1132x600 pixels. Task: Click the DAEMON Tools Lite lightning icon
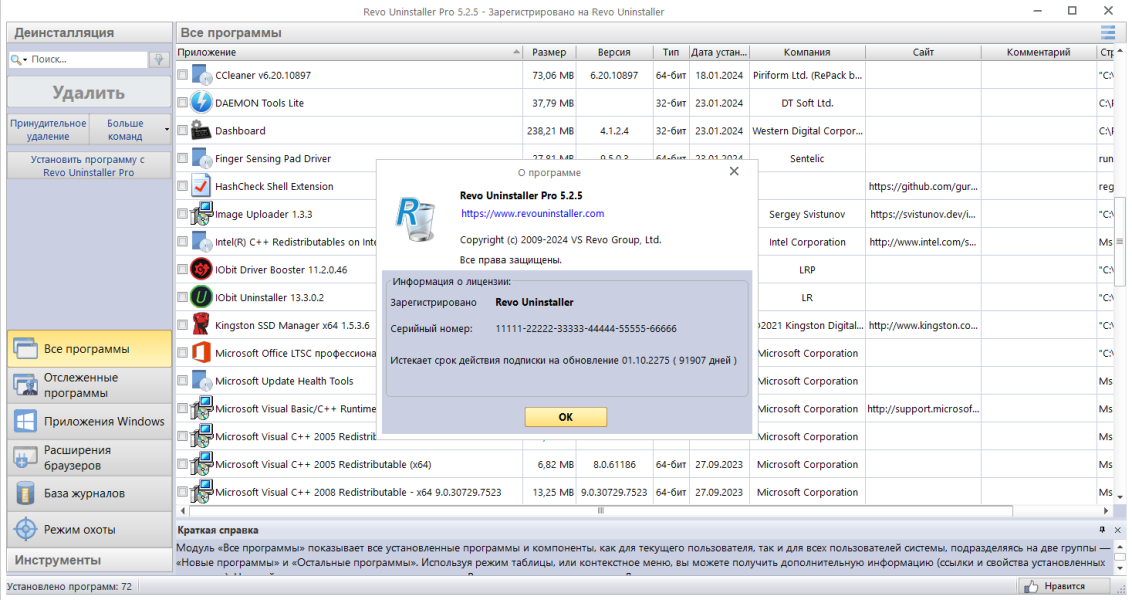[x=201, y=103]
